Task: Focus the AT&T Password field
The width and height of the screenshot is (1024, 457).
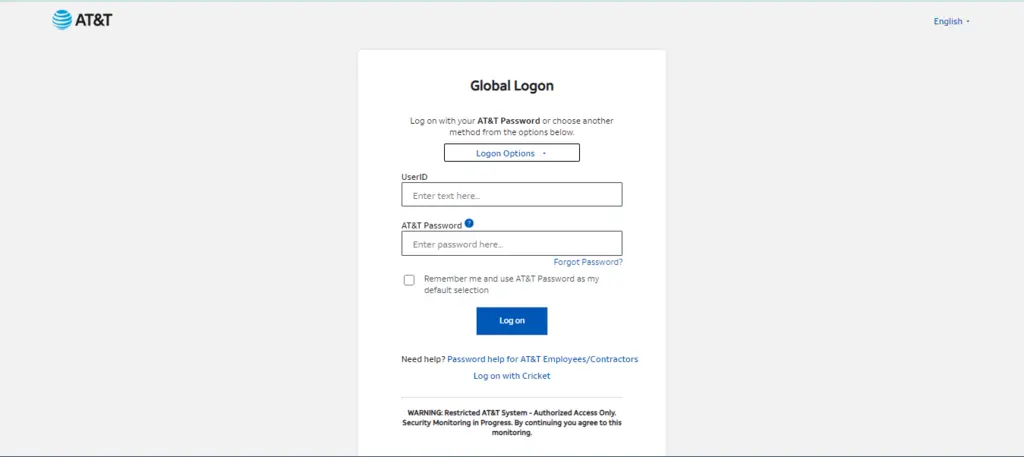Action: coord(511,244)
